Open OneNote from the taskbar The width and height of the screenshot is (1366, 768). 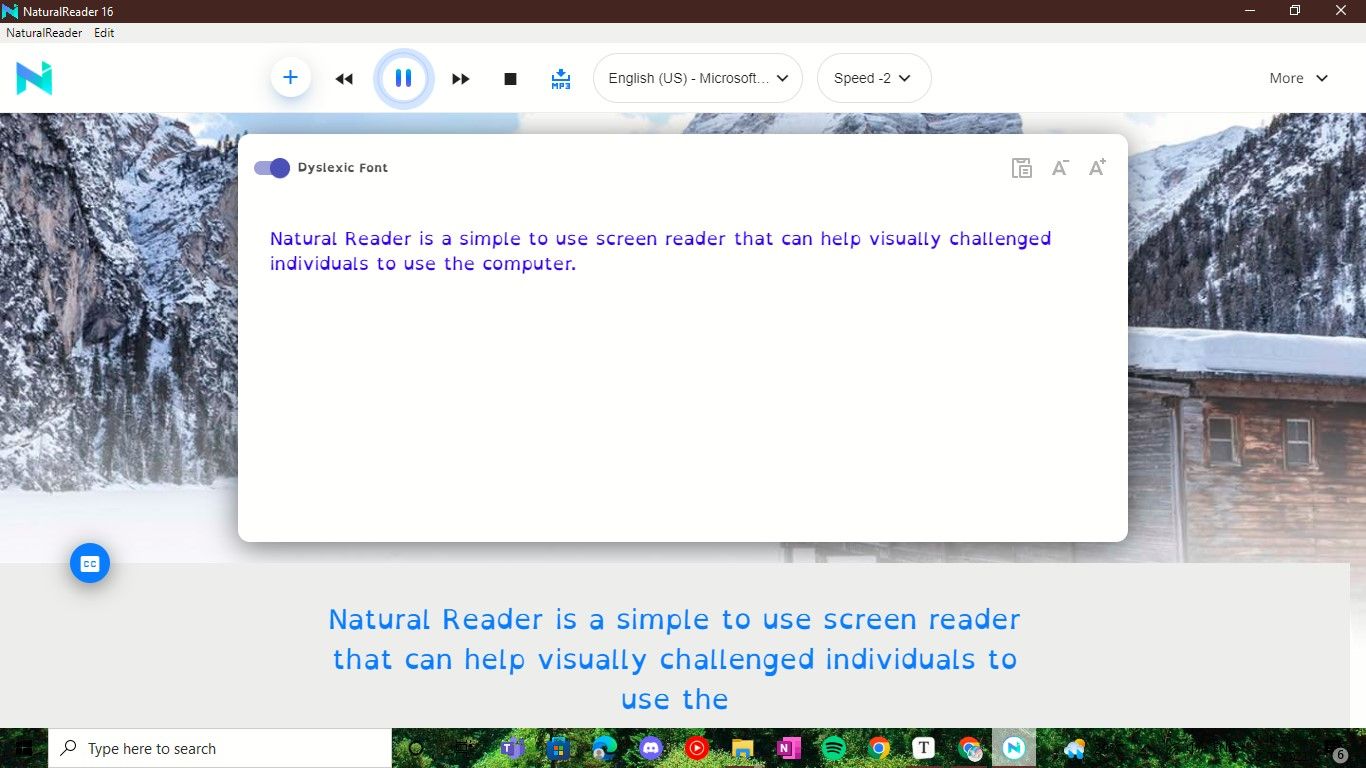click(788, 748)
